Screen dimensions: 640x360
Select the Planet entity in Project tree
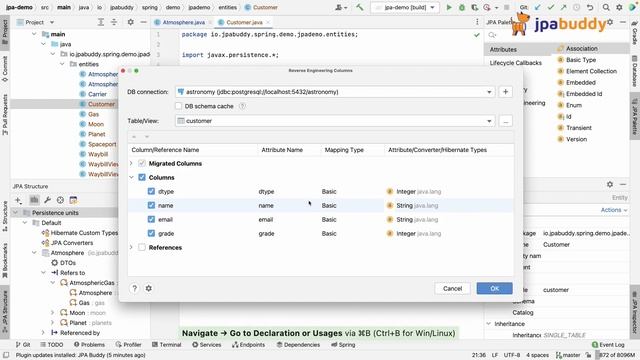(97, 134)
